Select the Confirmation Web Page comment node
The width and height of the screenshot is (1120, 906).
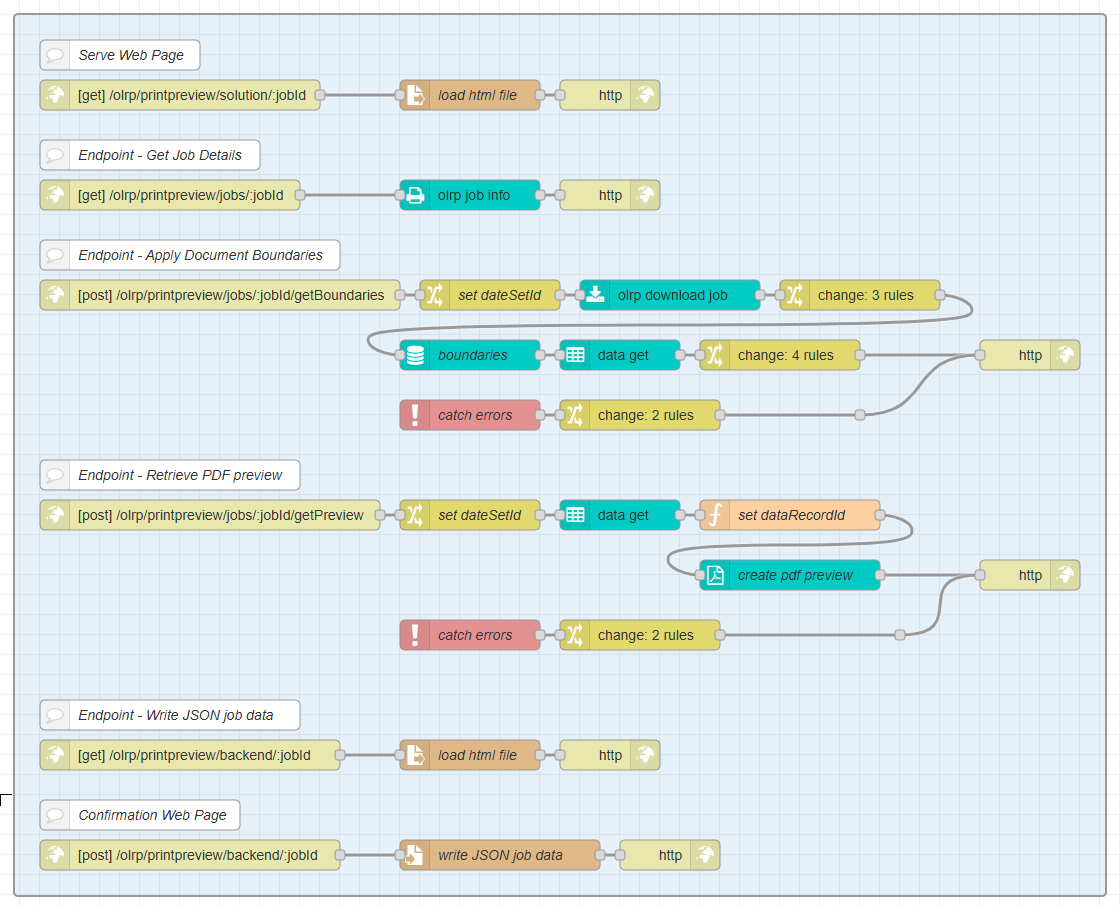[x=152, y=815]
